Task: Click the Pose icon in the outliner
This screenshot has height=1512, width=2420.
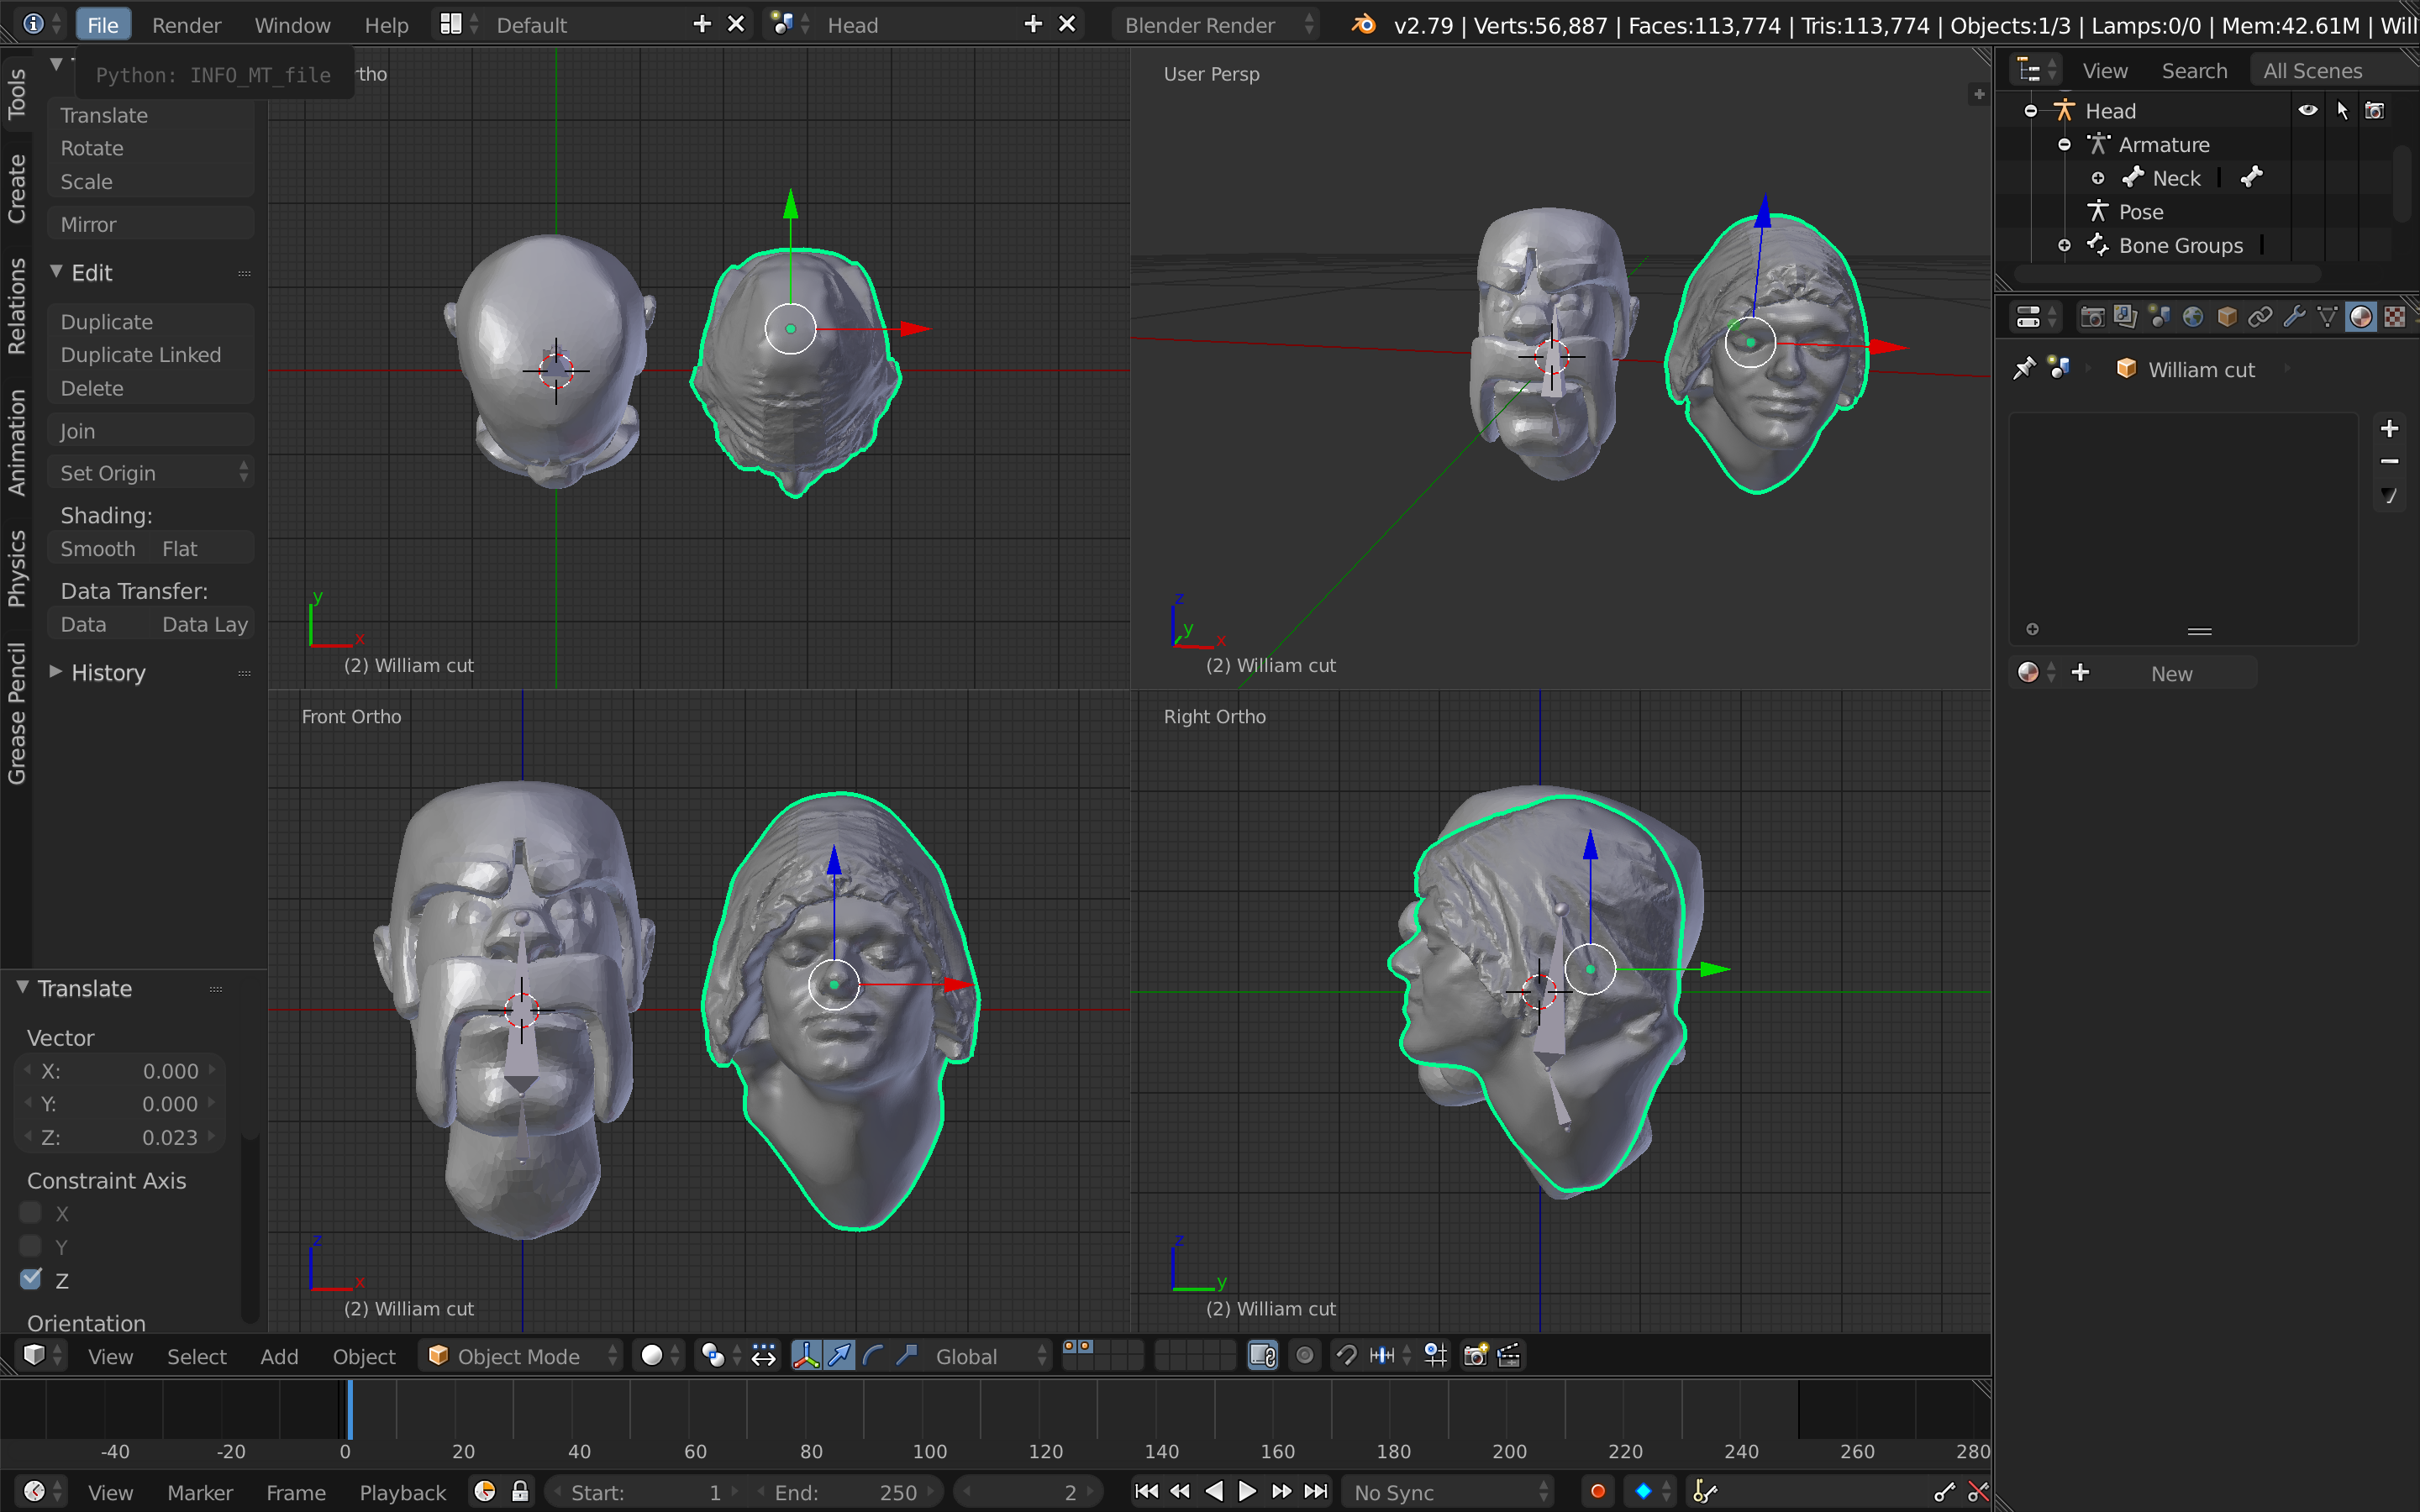Action: (2098, 211)
